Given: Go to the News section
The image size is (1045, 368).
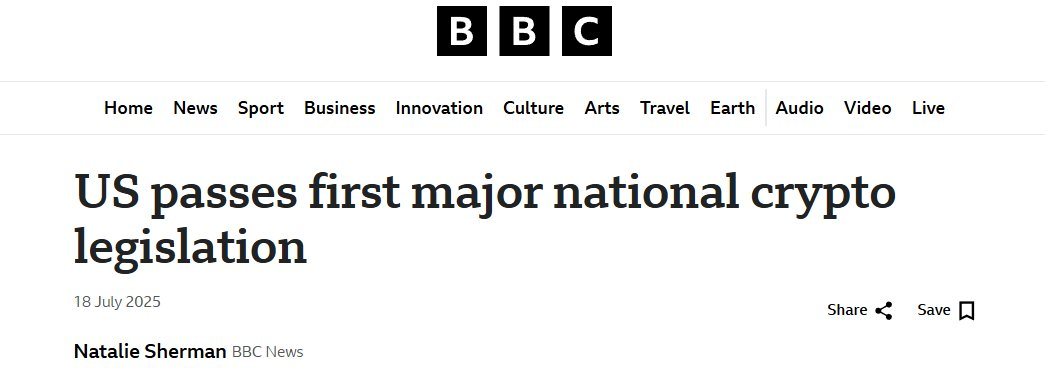Looking at the screenshot, I should pyautogui.click(x=195, y=108).
